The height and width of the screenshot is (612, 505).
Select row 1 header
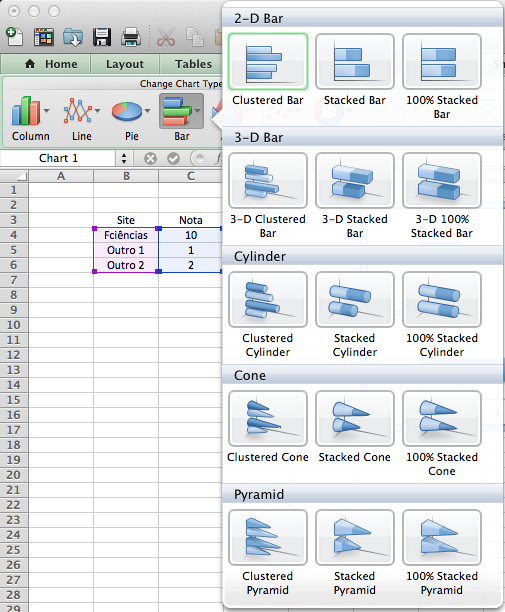point(14,190)
